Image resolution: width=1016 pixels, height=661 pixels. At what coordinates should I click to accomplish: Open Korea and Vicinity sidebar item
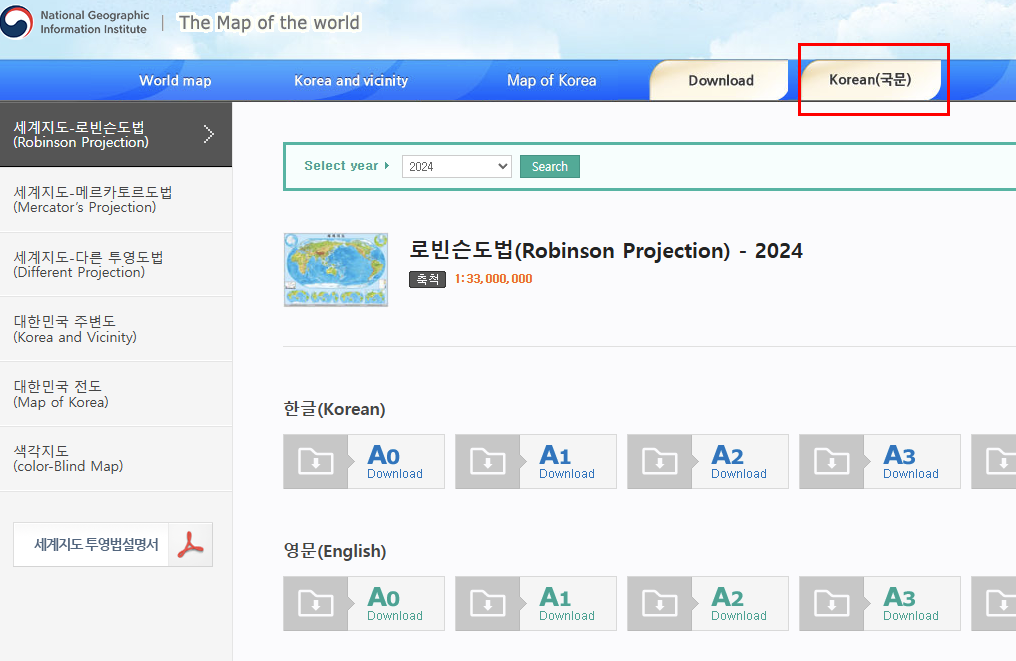116,329
